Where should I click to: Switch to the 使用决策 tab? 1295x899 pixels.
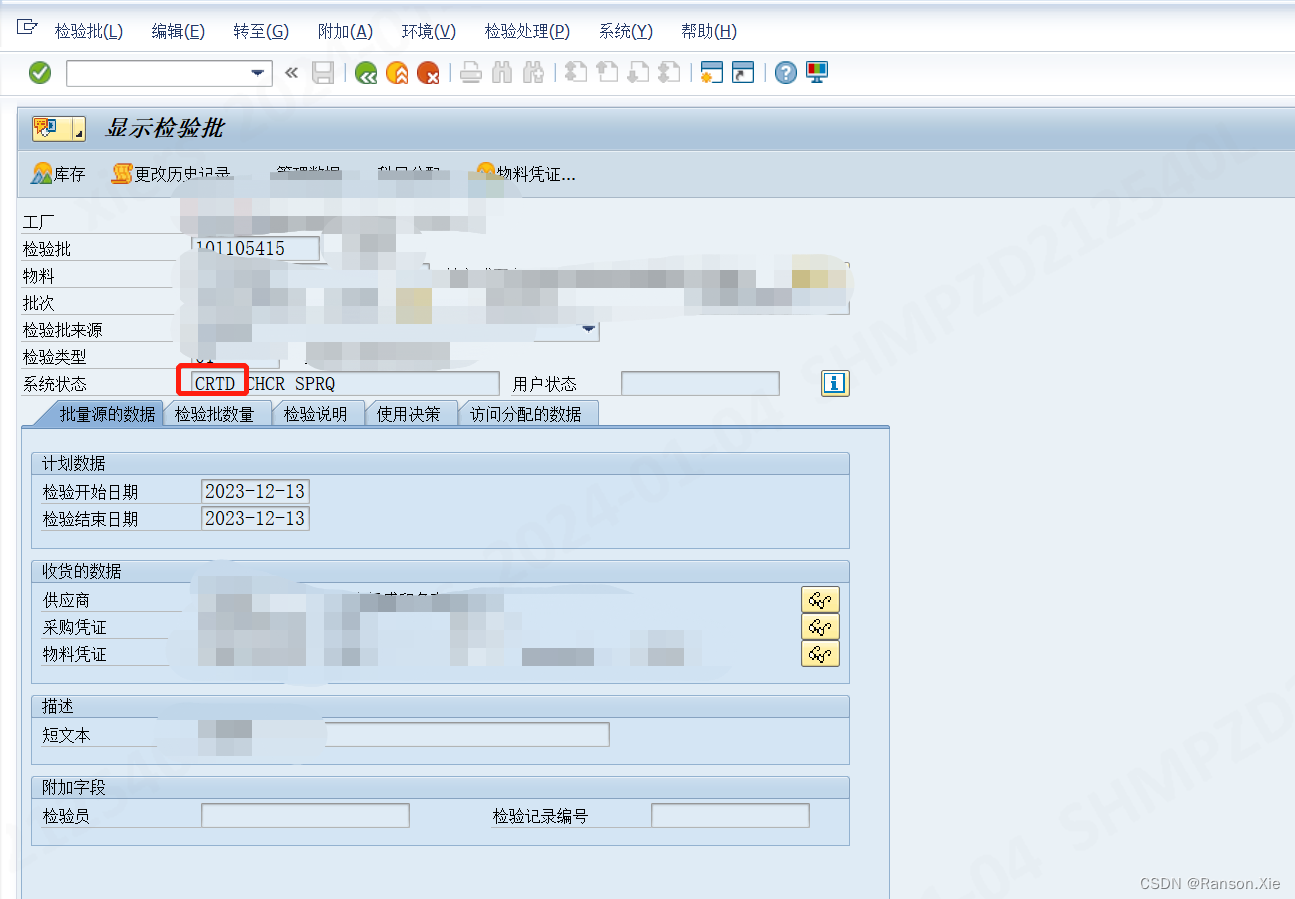click(x=408, y=414)
